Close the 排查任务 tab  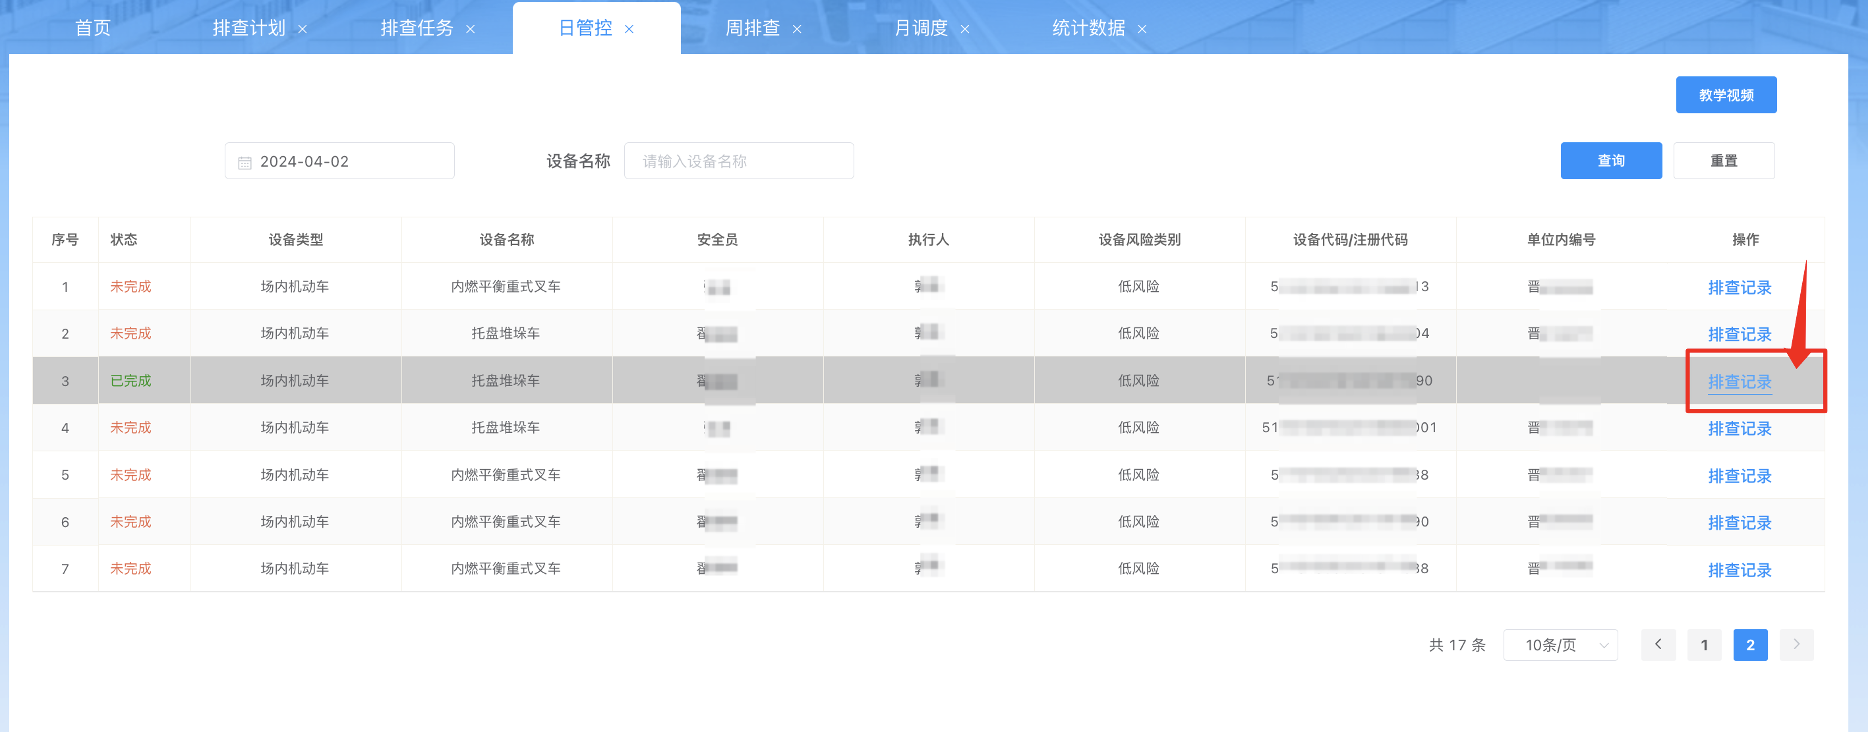[x=470, y=29]
